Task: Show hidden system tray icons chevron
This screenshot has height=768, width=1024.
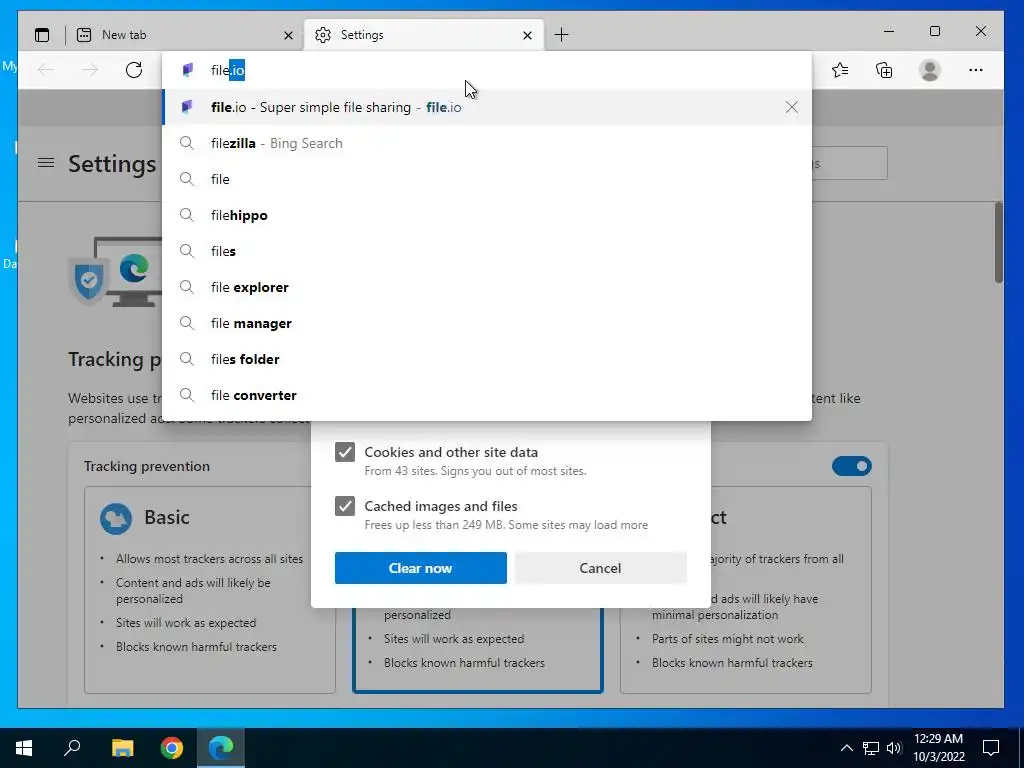Action: tap(846, 748)
